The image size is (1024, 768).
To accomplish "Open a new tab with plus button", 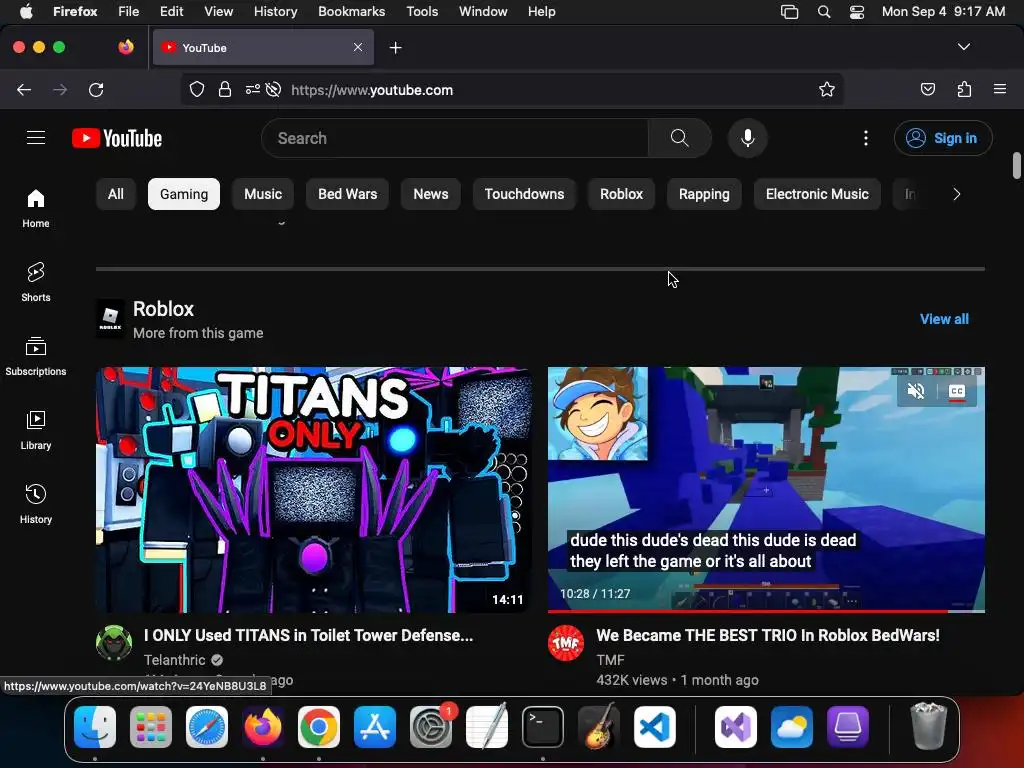I will coord(395,48).
